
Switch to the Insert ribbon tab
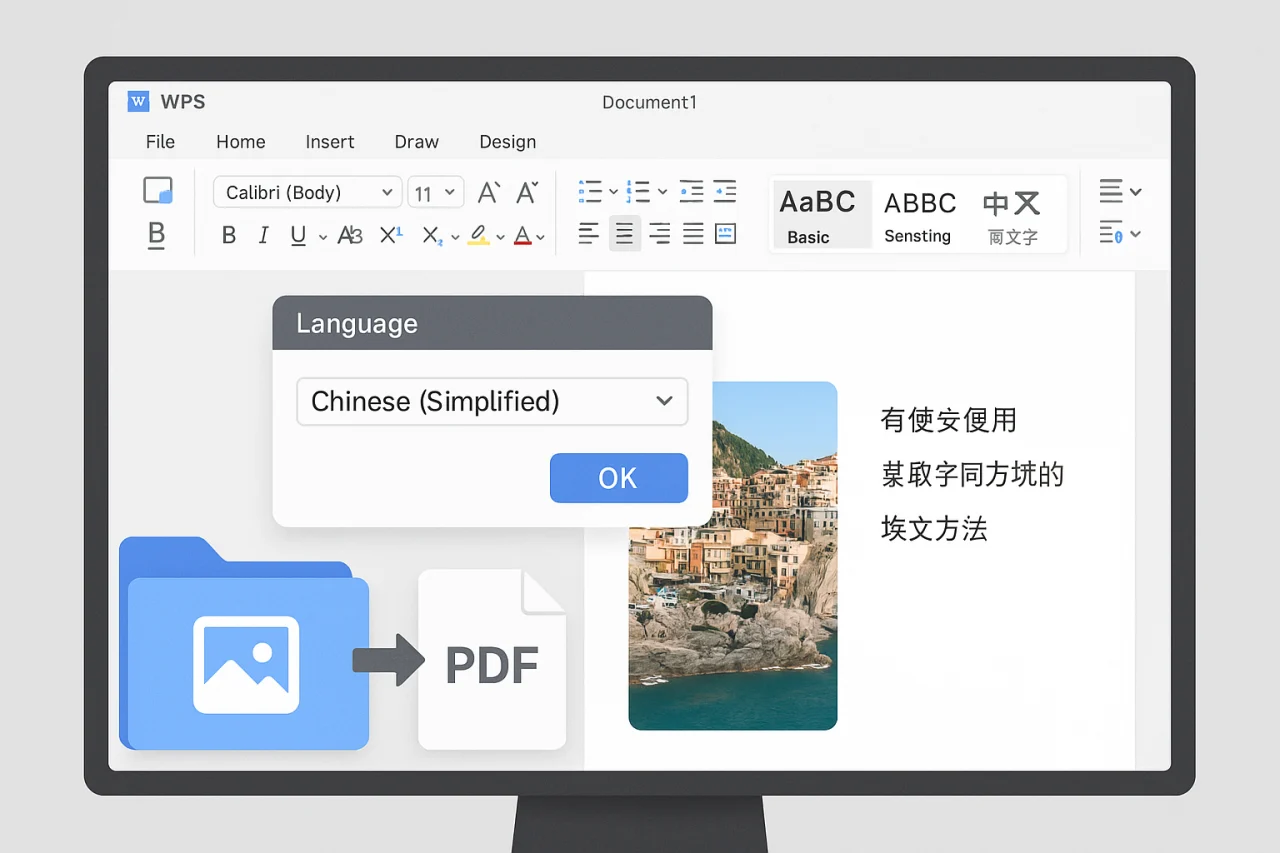330,142
